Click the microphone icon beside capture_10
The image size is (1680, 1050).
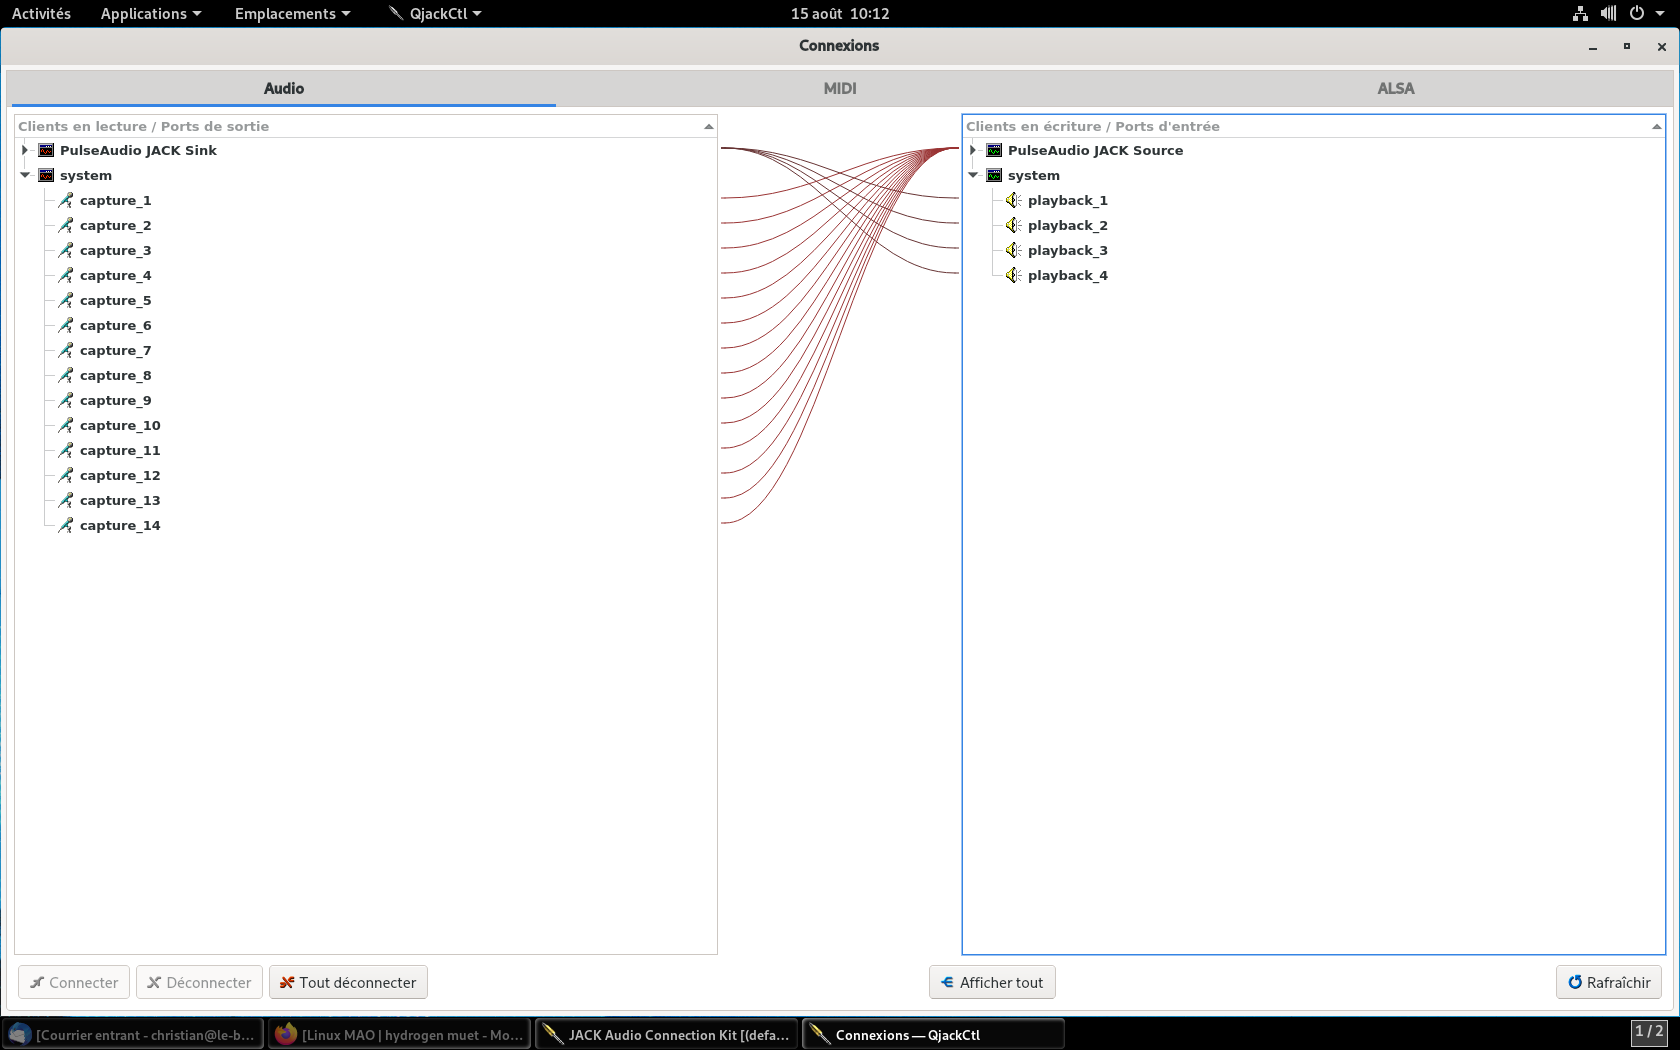coord(66,425)
